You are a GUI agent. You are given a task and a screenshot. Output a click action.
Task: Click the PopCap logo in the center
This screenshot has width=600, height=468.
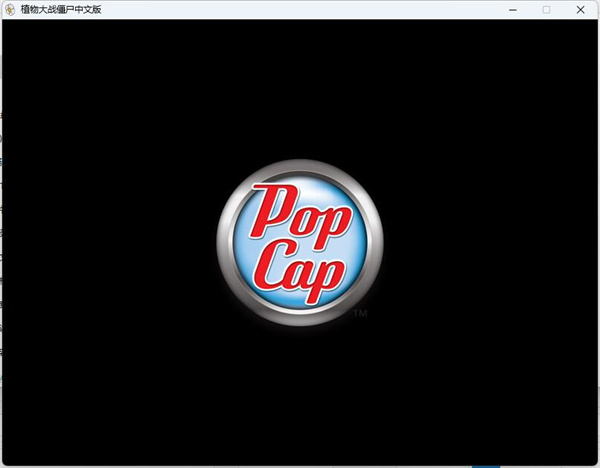[x=299, y=241]
